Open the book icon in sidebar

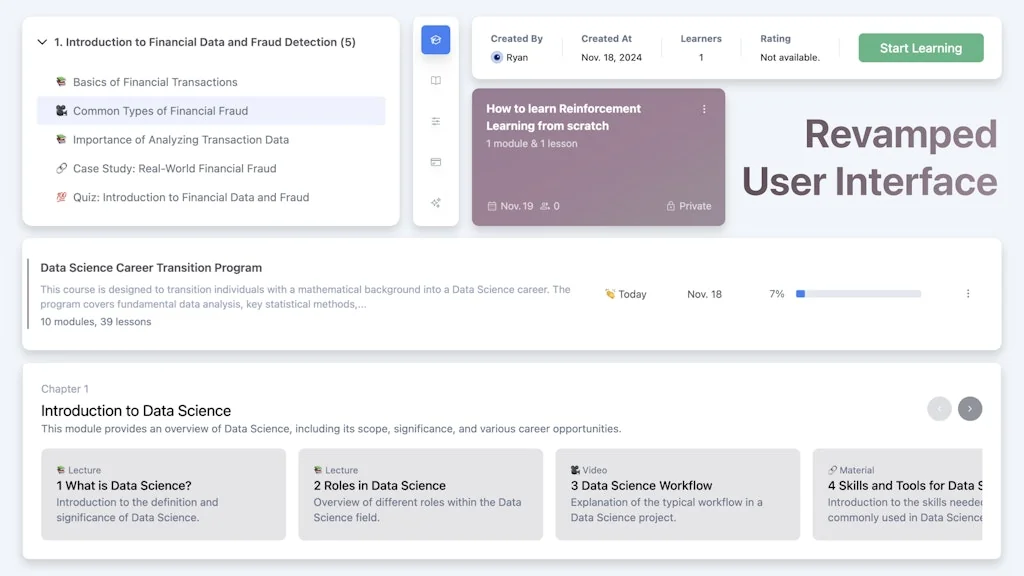pos(435,81)
